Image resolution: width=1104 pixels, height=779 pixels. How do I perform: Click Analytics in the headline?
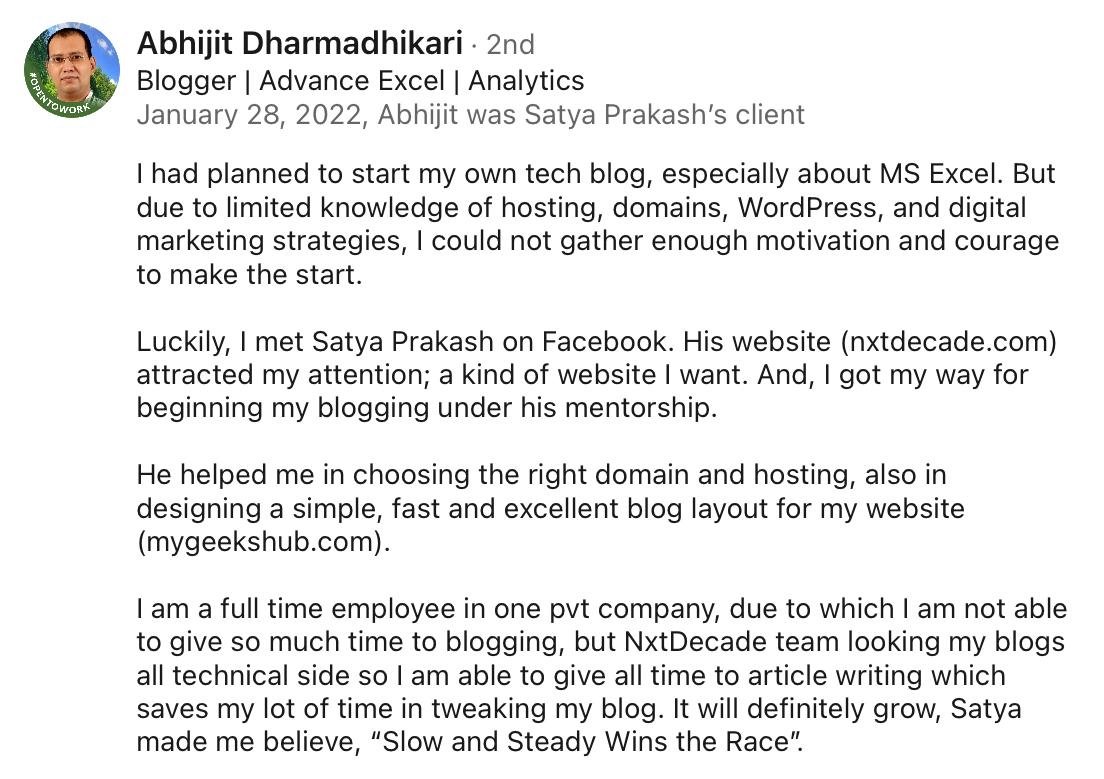(x=526, y=80)
